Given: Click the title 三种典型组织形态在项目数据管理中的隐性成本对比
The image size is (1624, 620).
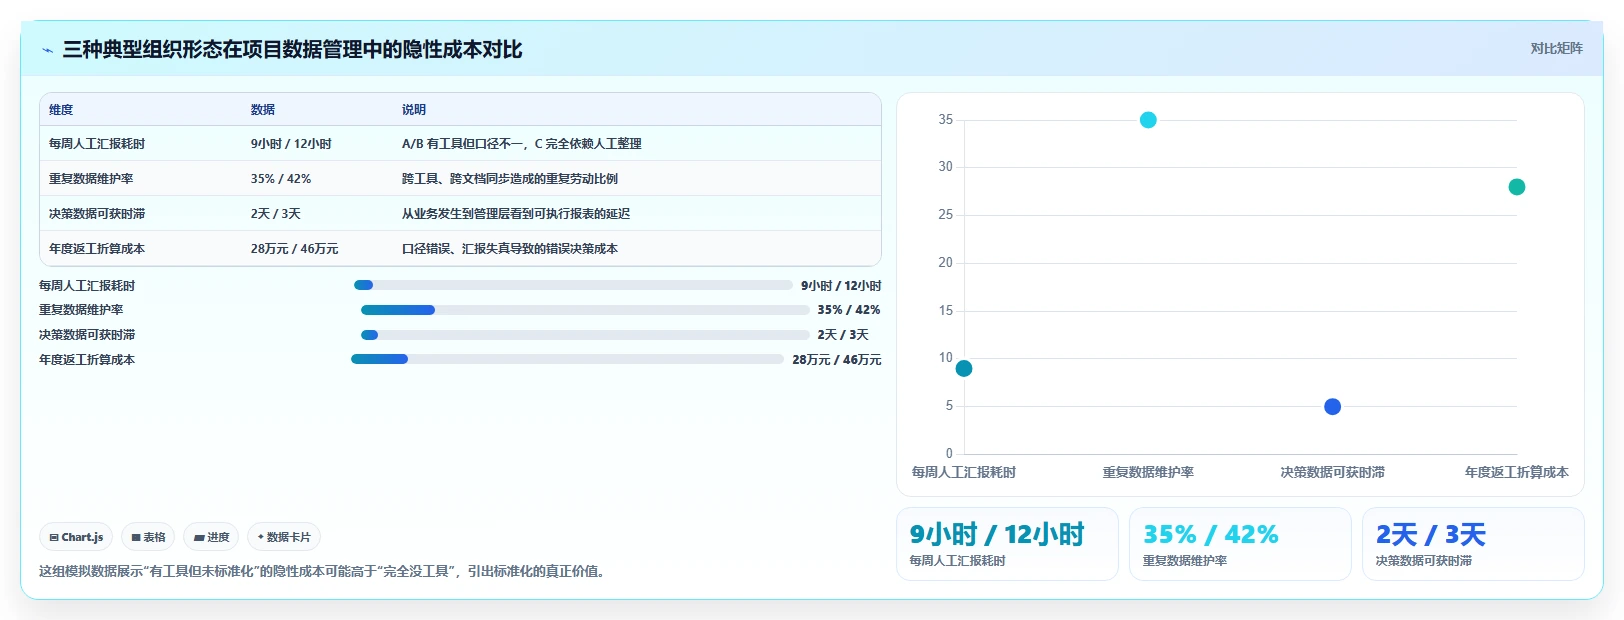Looking at the screenshot, I should (x=292, y=49).
